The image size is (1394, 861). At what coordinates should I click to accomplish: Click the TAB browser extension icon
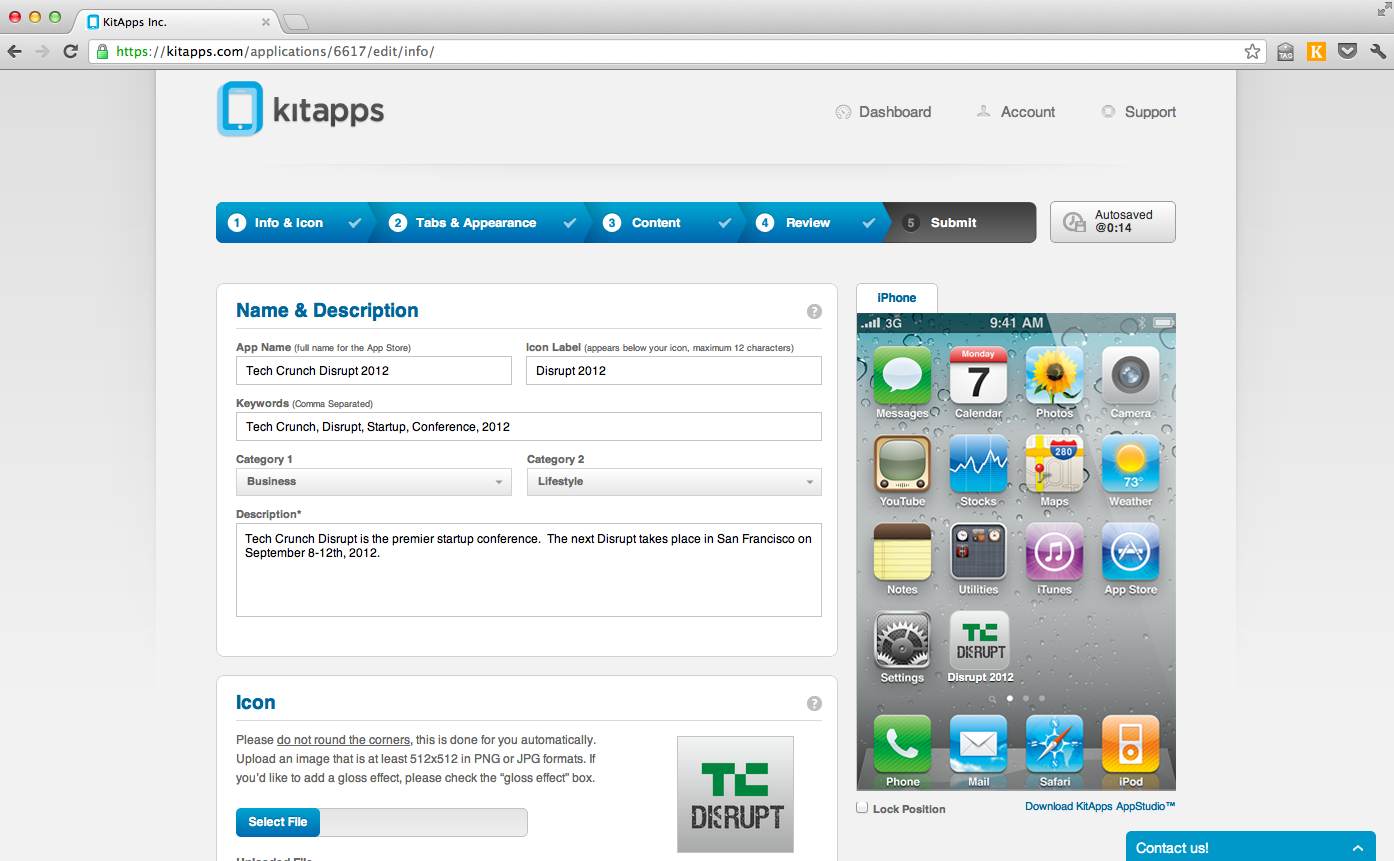[1285, 51]
